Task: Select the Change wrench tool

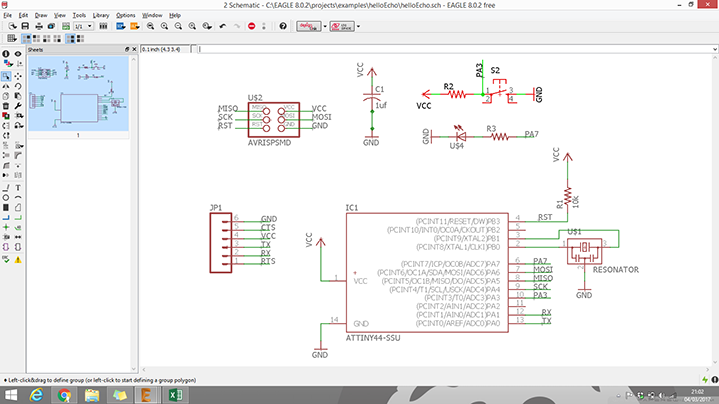Action: tap(18, 106)
